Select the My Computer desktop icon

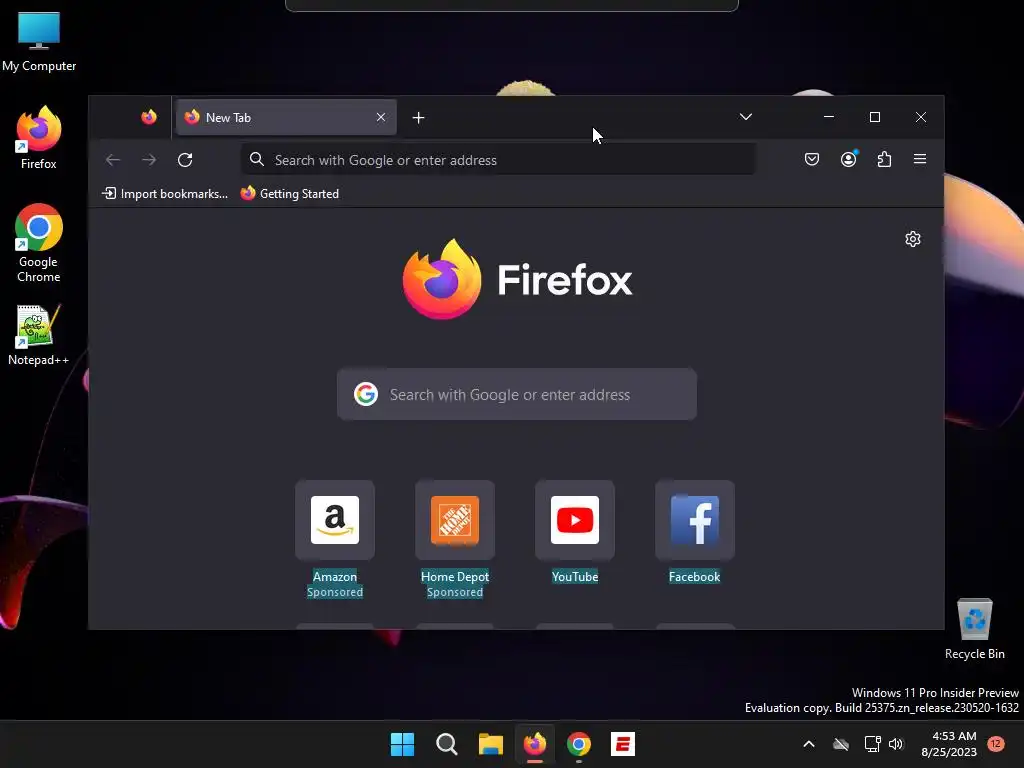(39, 41)
